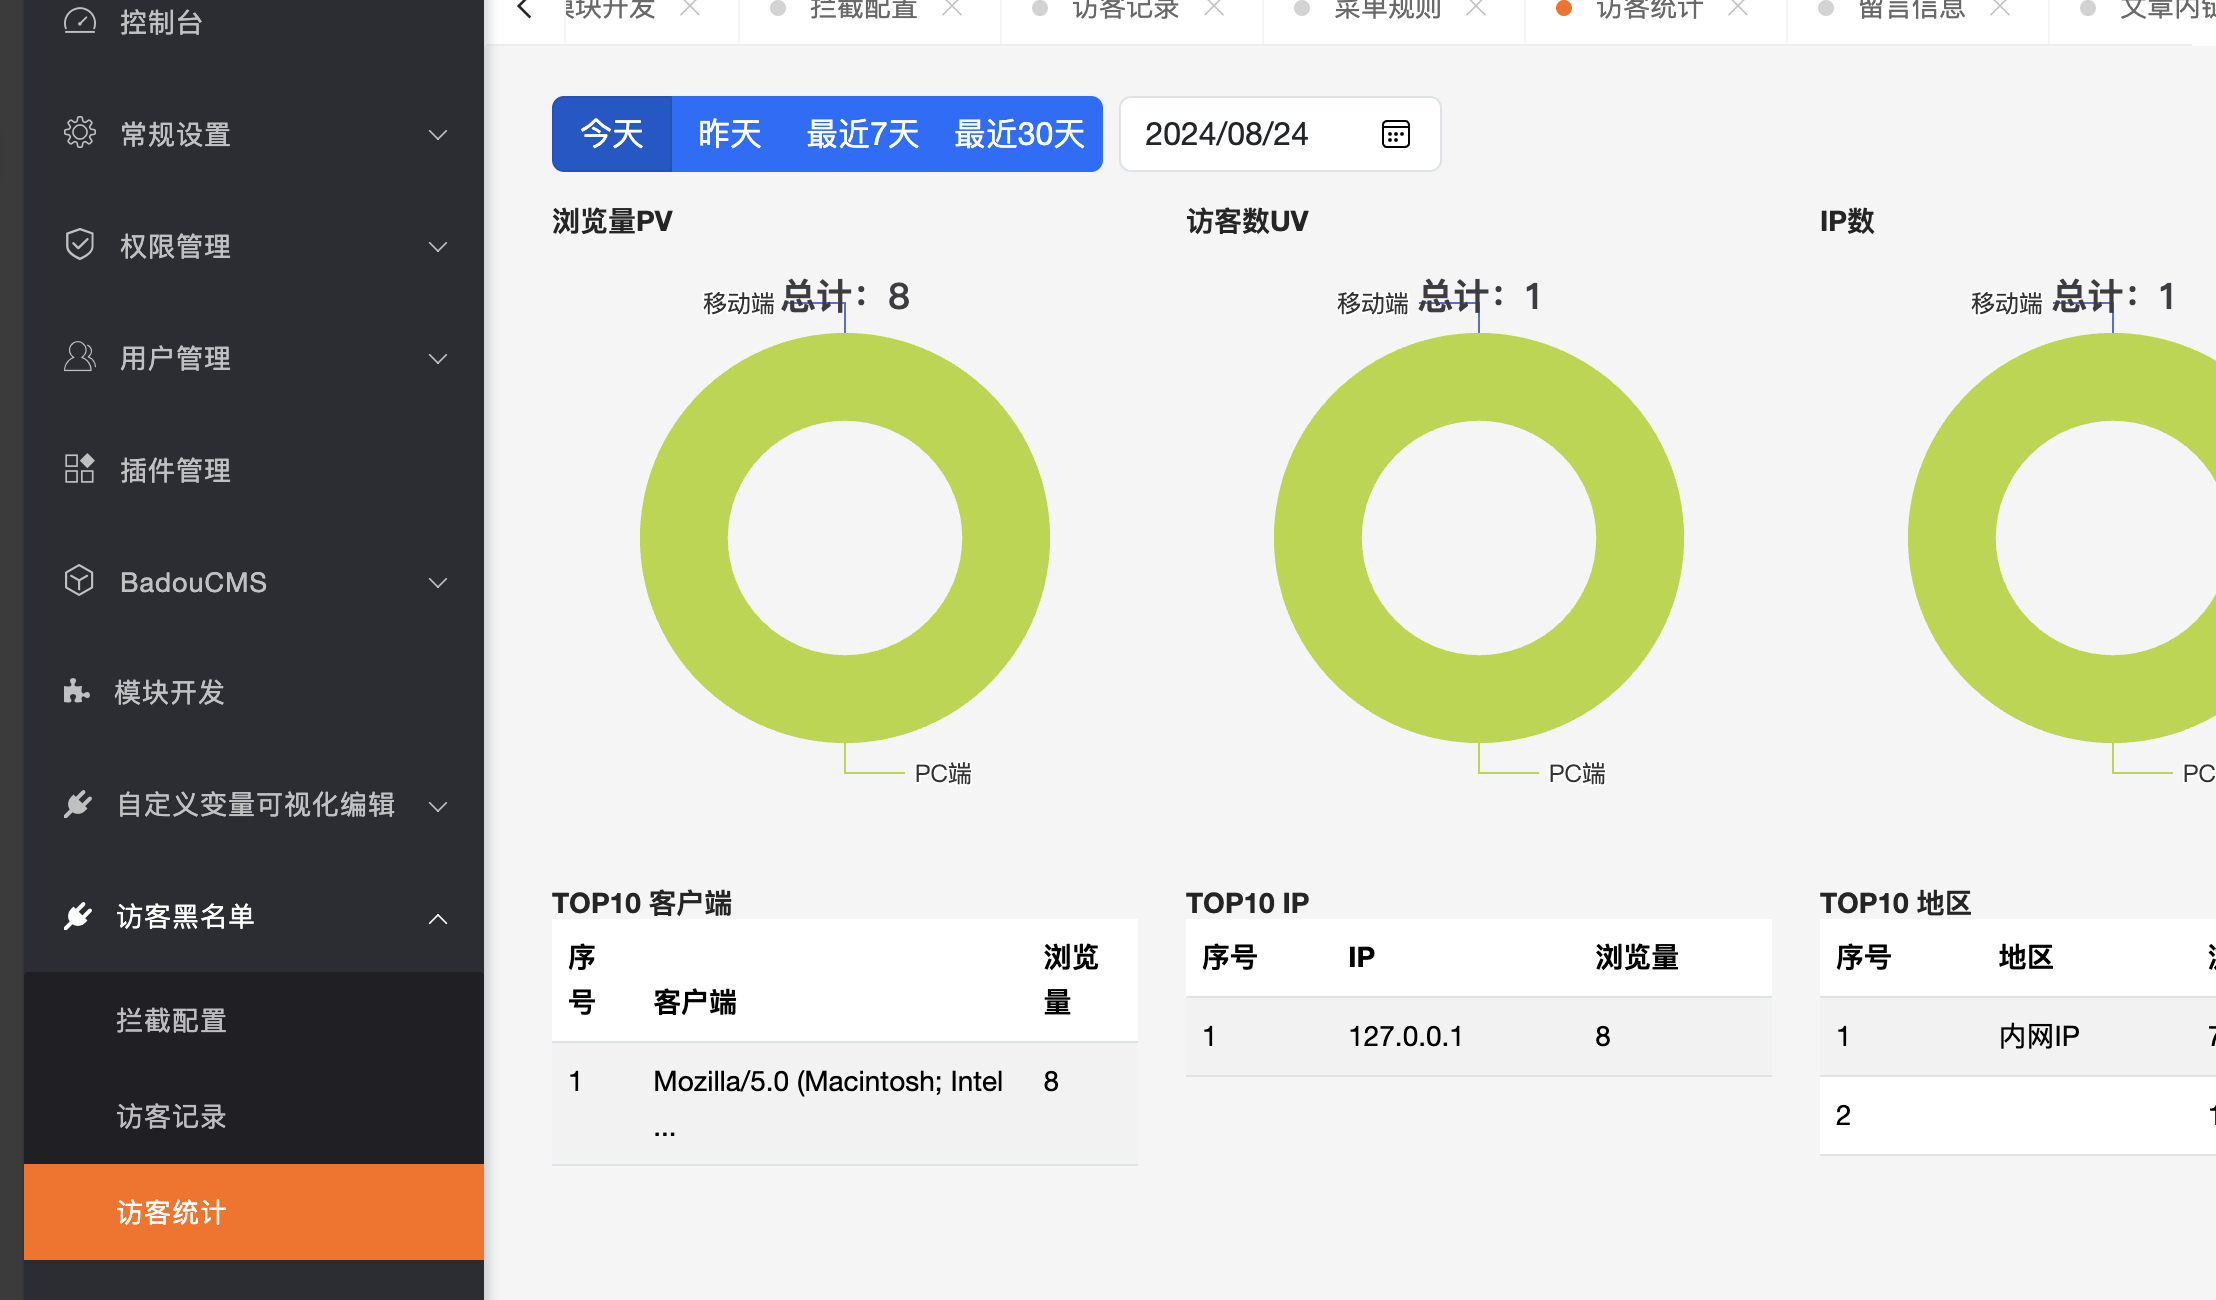The height and width of the screenshot is (1300, 2216).
Task: Select the 模块开发 puzzle icon
Action: point(80,691)
